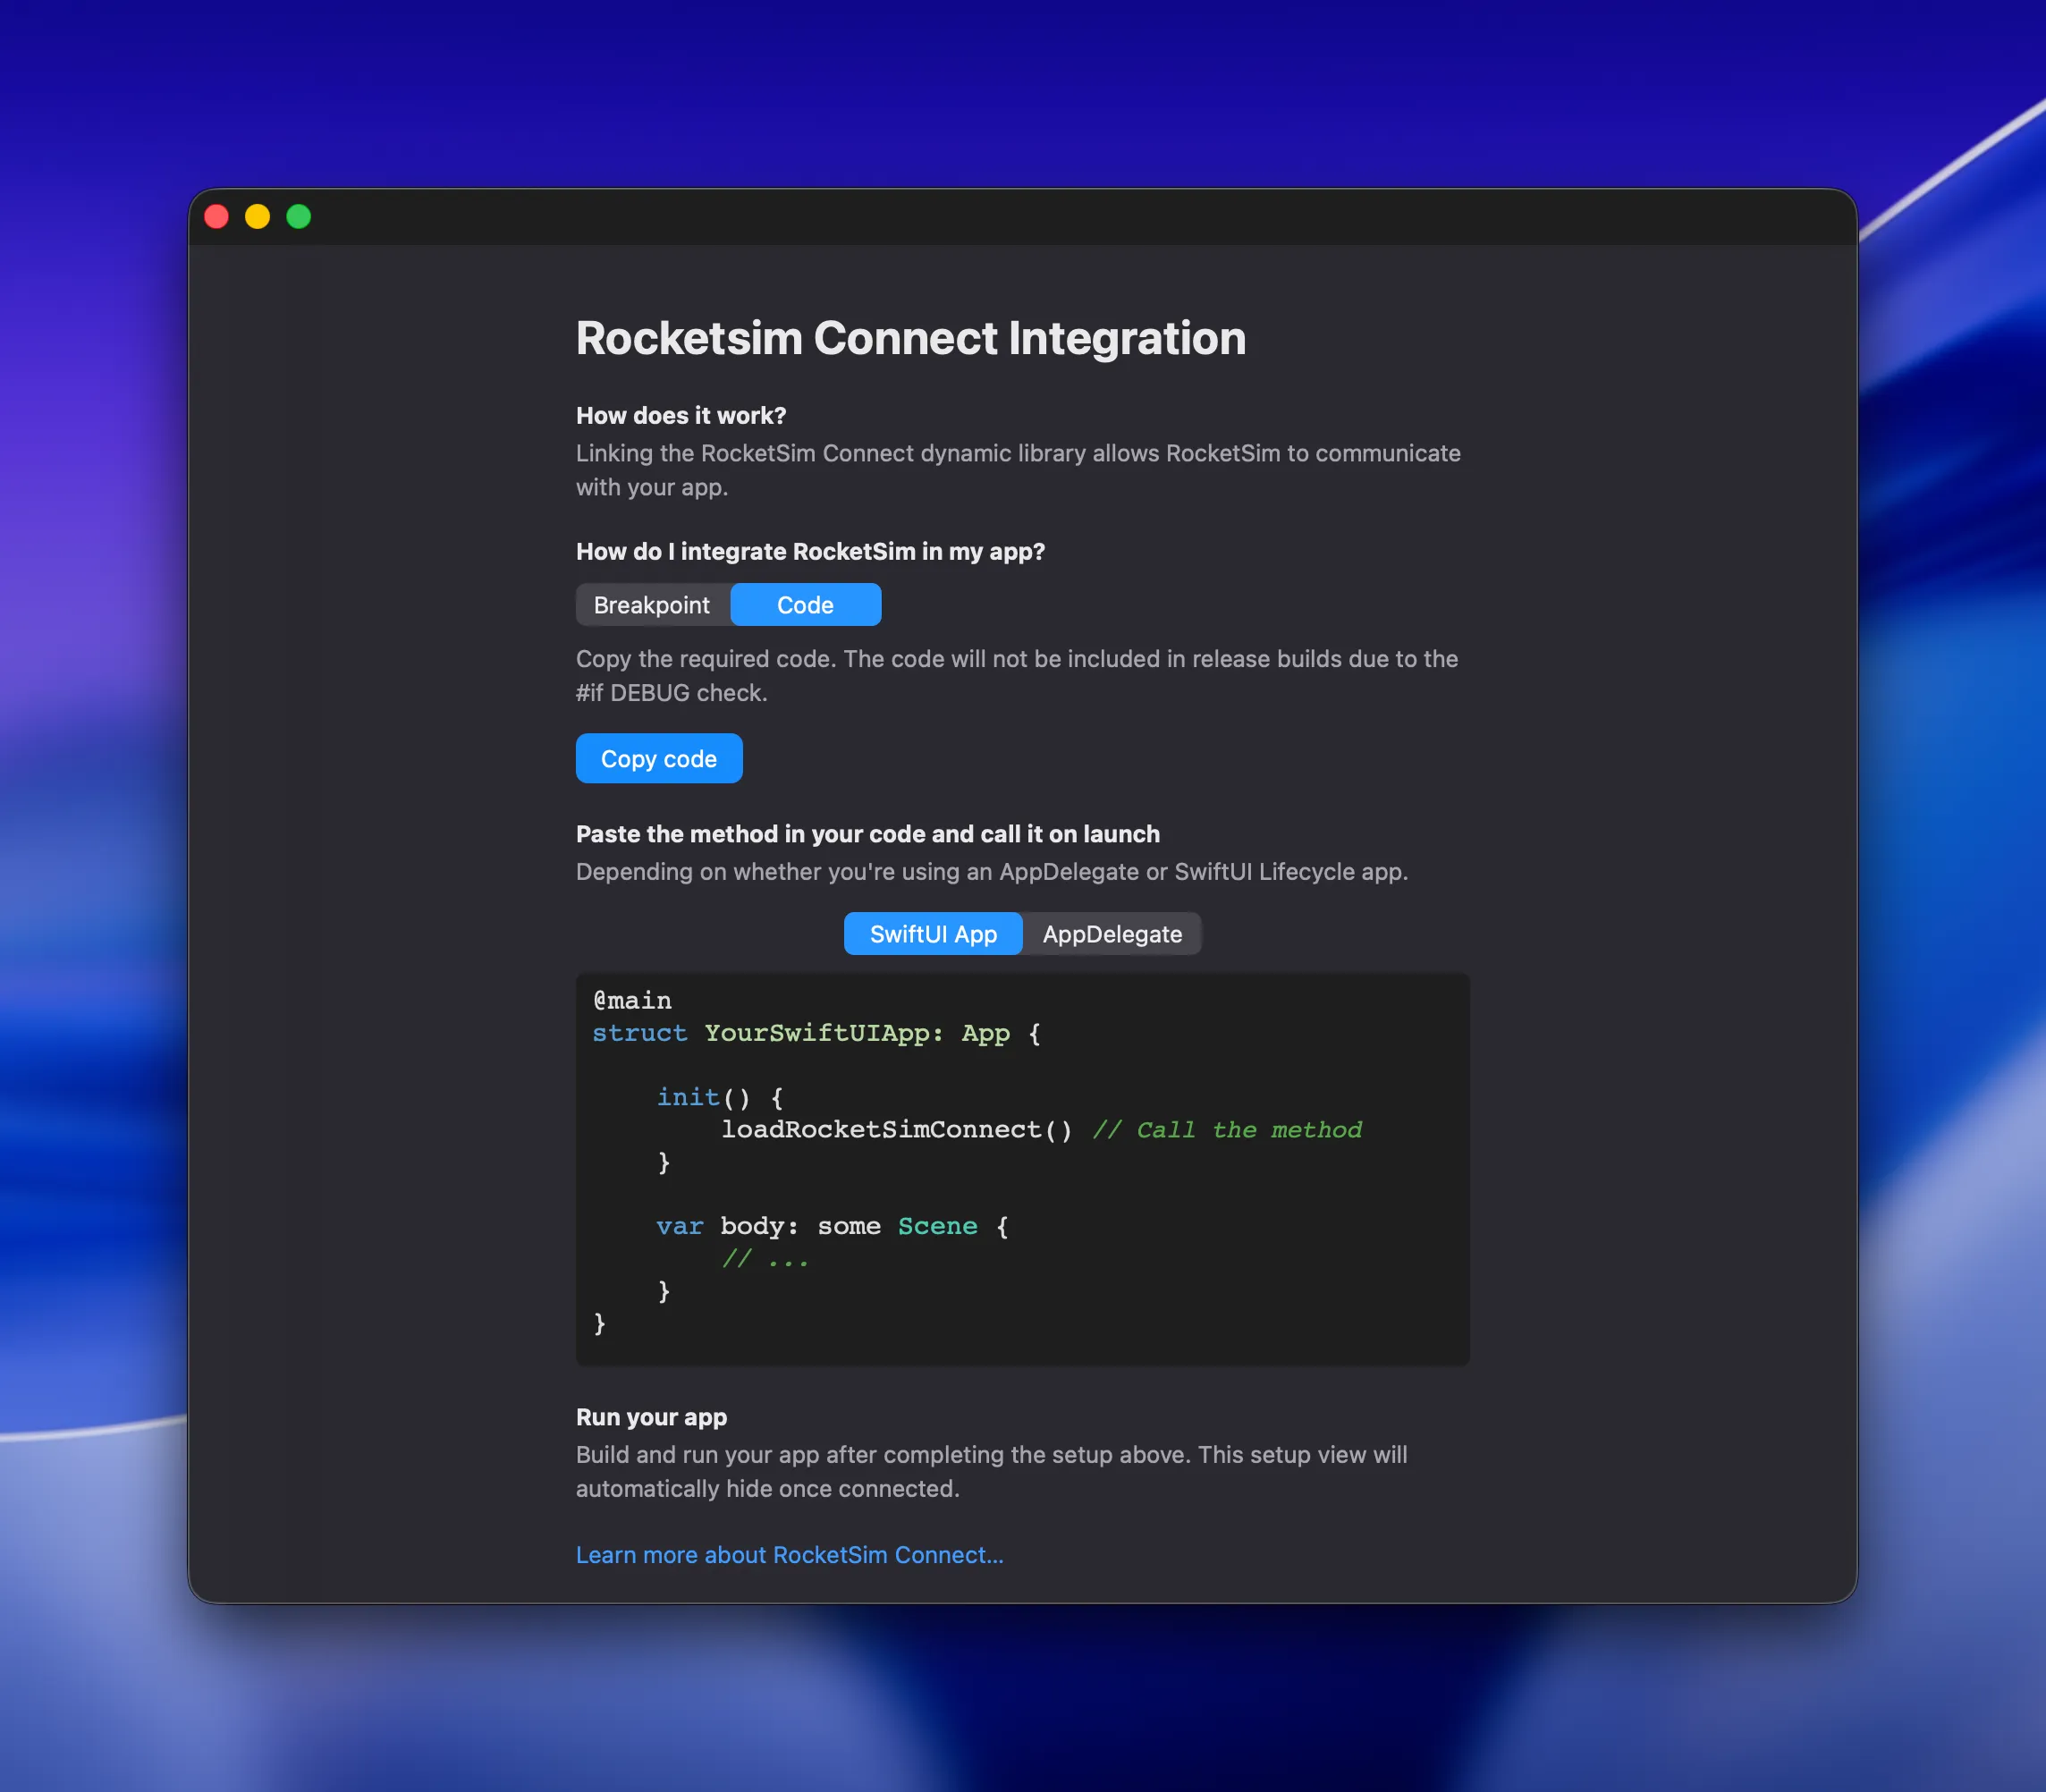The width and height of the screenshot is (2046, 1792).
Task: Maximize the window with green button
Action: click(299, 217)
